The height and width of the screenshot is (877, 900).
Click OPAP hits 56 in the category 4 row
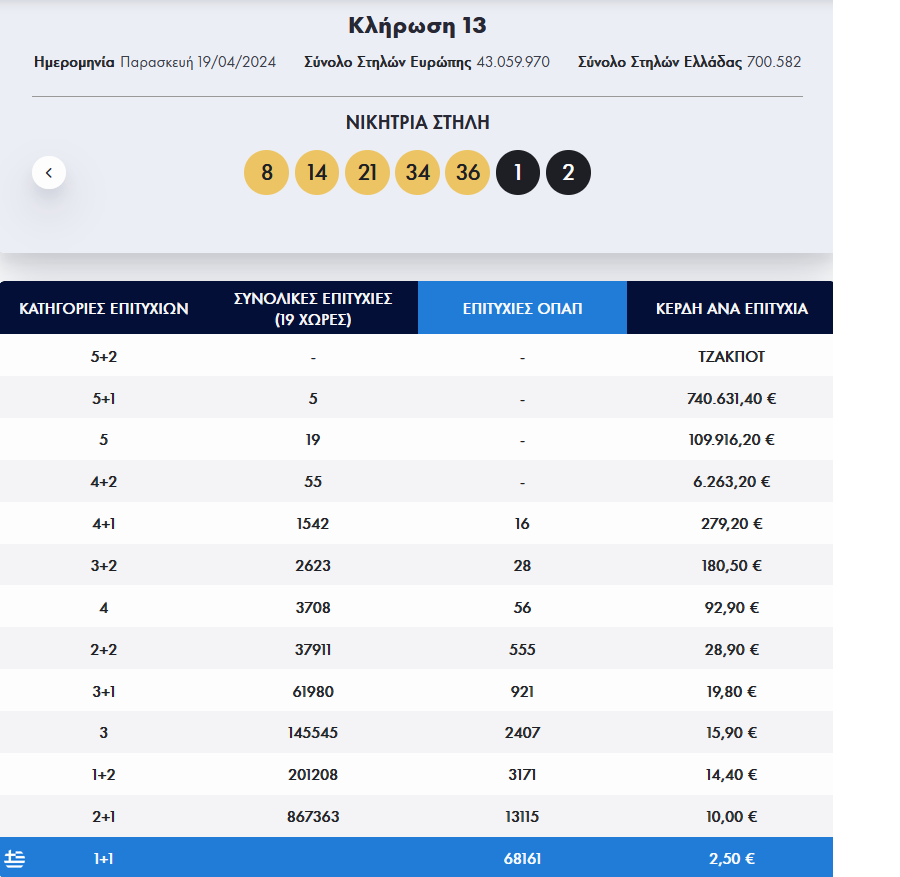tap(522, 607)
